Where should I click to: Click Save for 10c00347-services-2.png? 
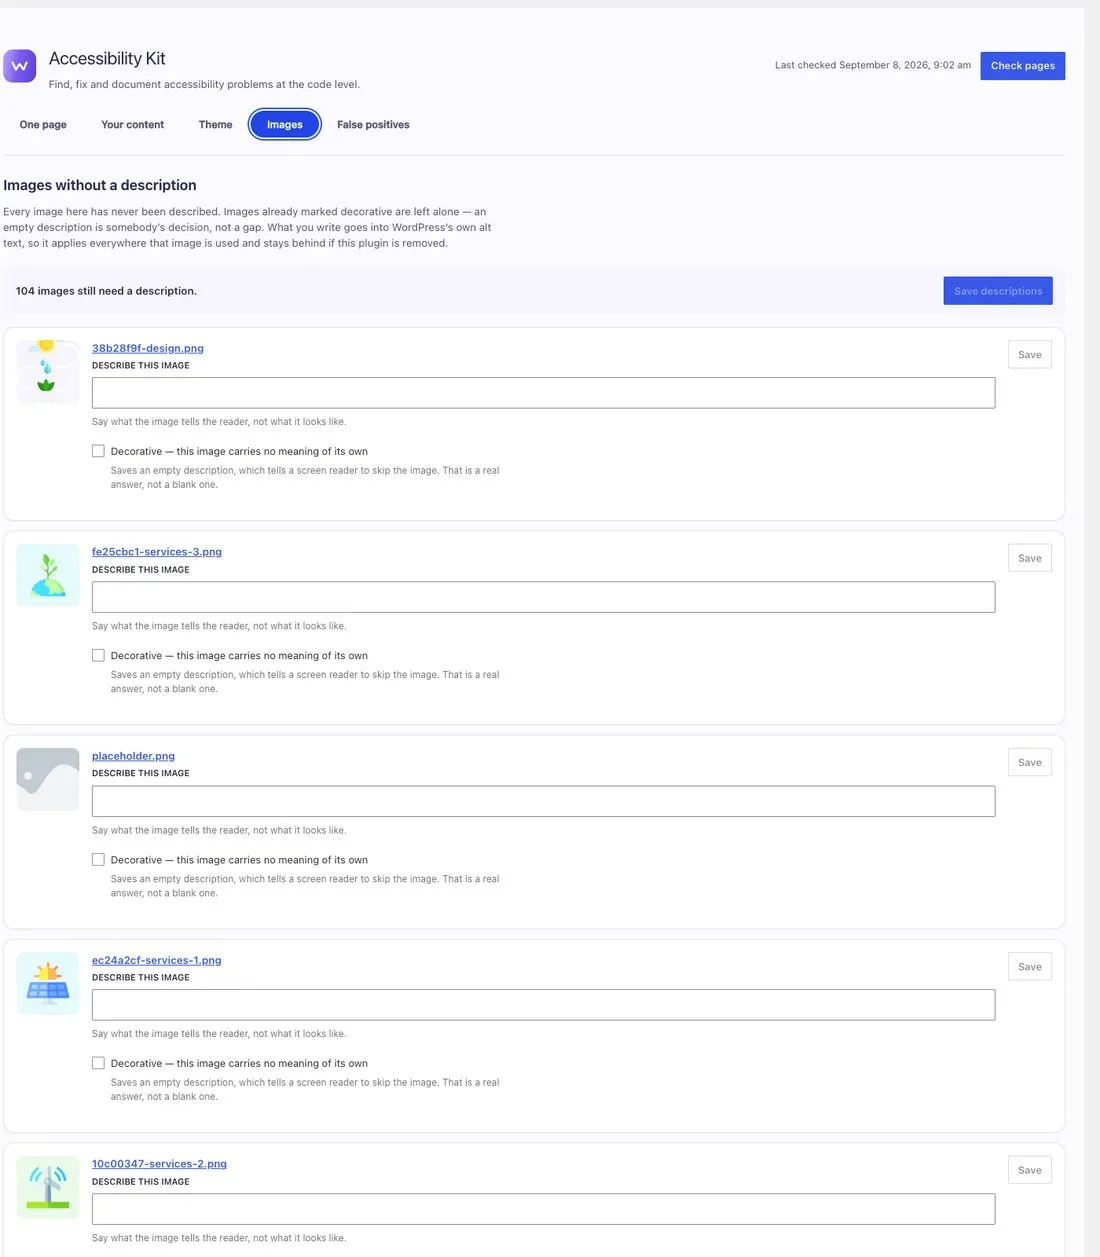click(x=1029, y=1170)
